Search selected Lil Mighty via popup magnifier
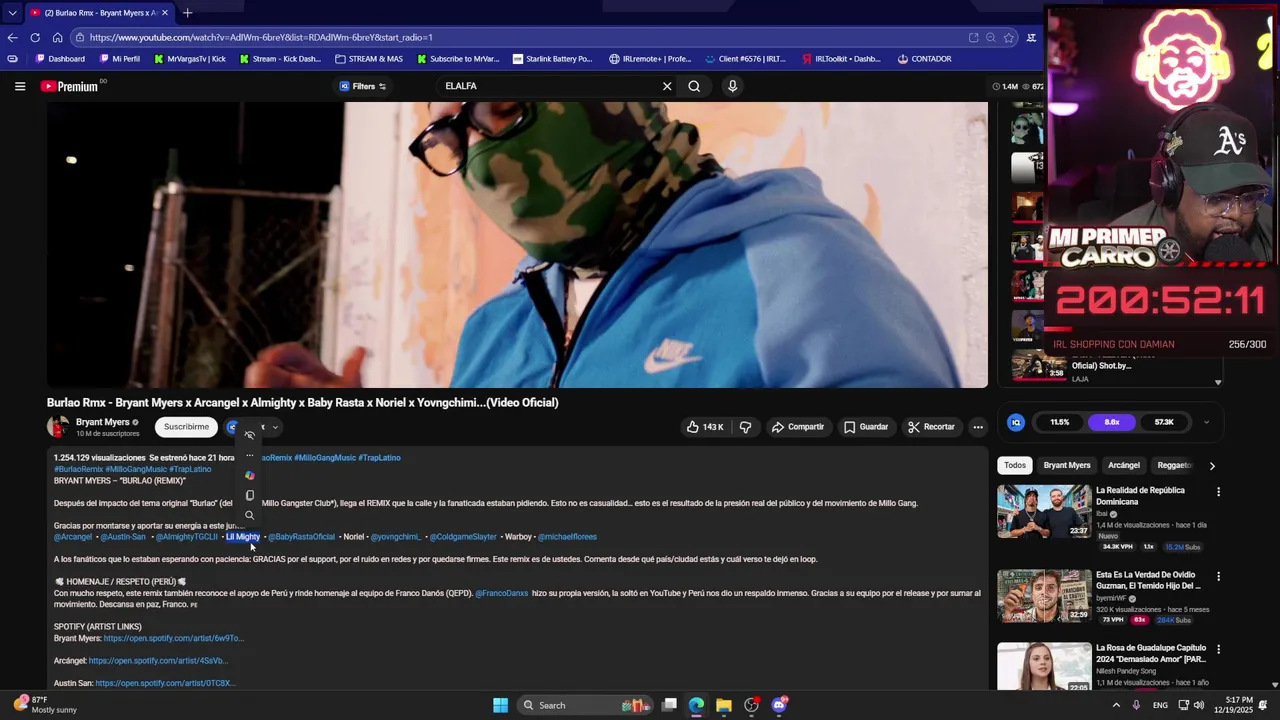 pyautogui.click(x=250, y=515)
